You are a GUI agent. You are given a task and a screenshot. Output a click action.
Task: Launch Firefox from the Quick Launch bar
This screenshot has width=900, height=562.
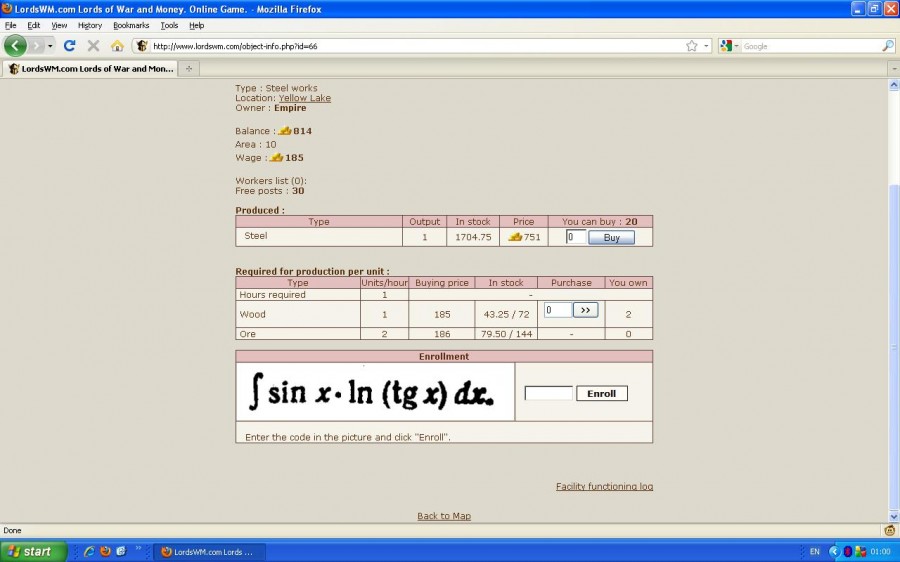[105, 551]
